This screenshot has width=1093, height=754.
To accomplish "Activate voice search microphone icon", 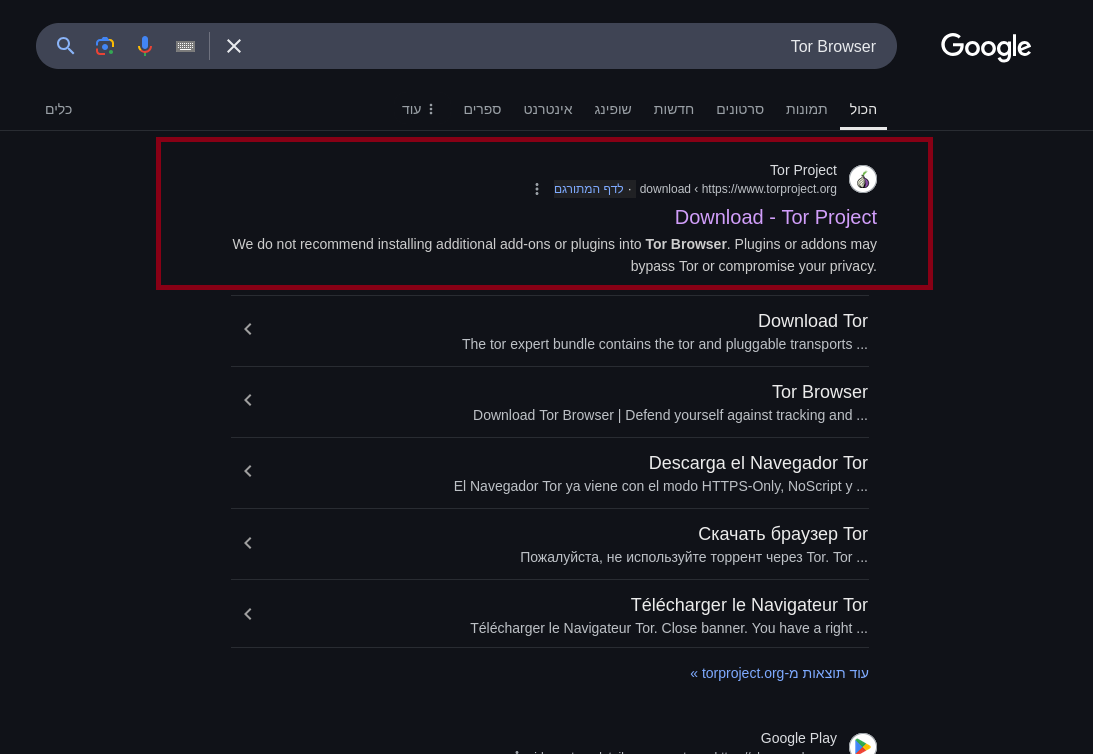I will click(x=145, y=46).
